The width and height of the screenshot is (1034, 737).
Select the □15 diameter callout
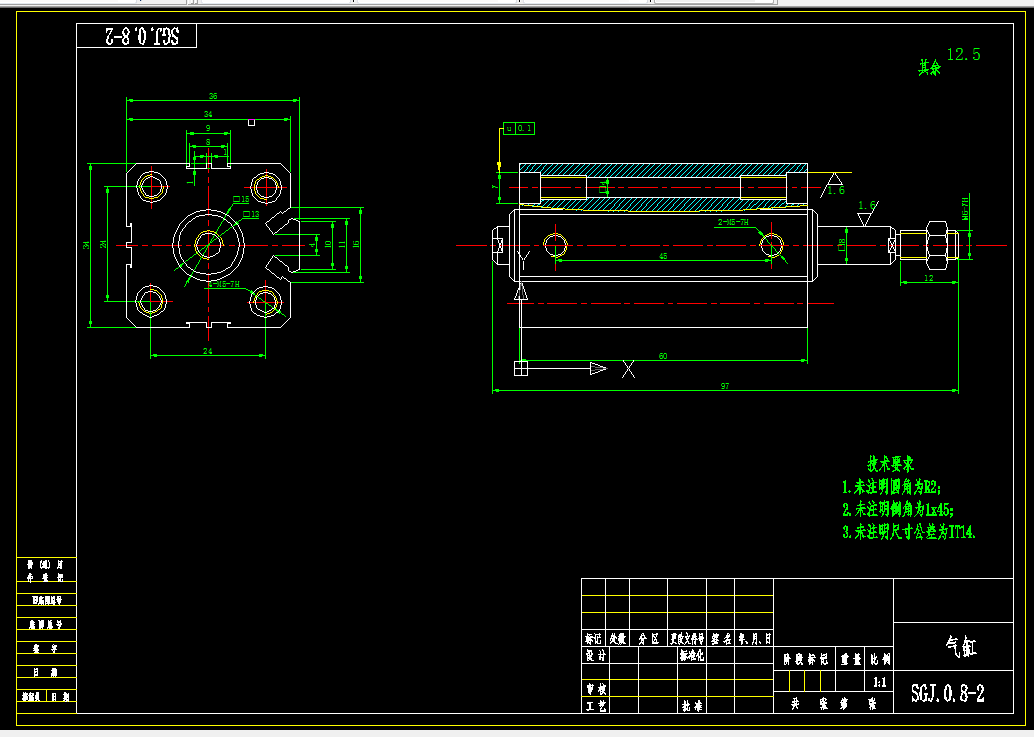tap(241, 199)
